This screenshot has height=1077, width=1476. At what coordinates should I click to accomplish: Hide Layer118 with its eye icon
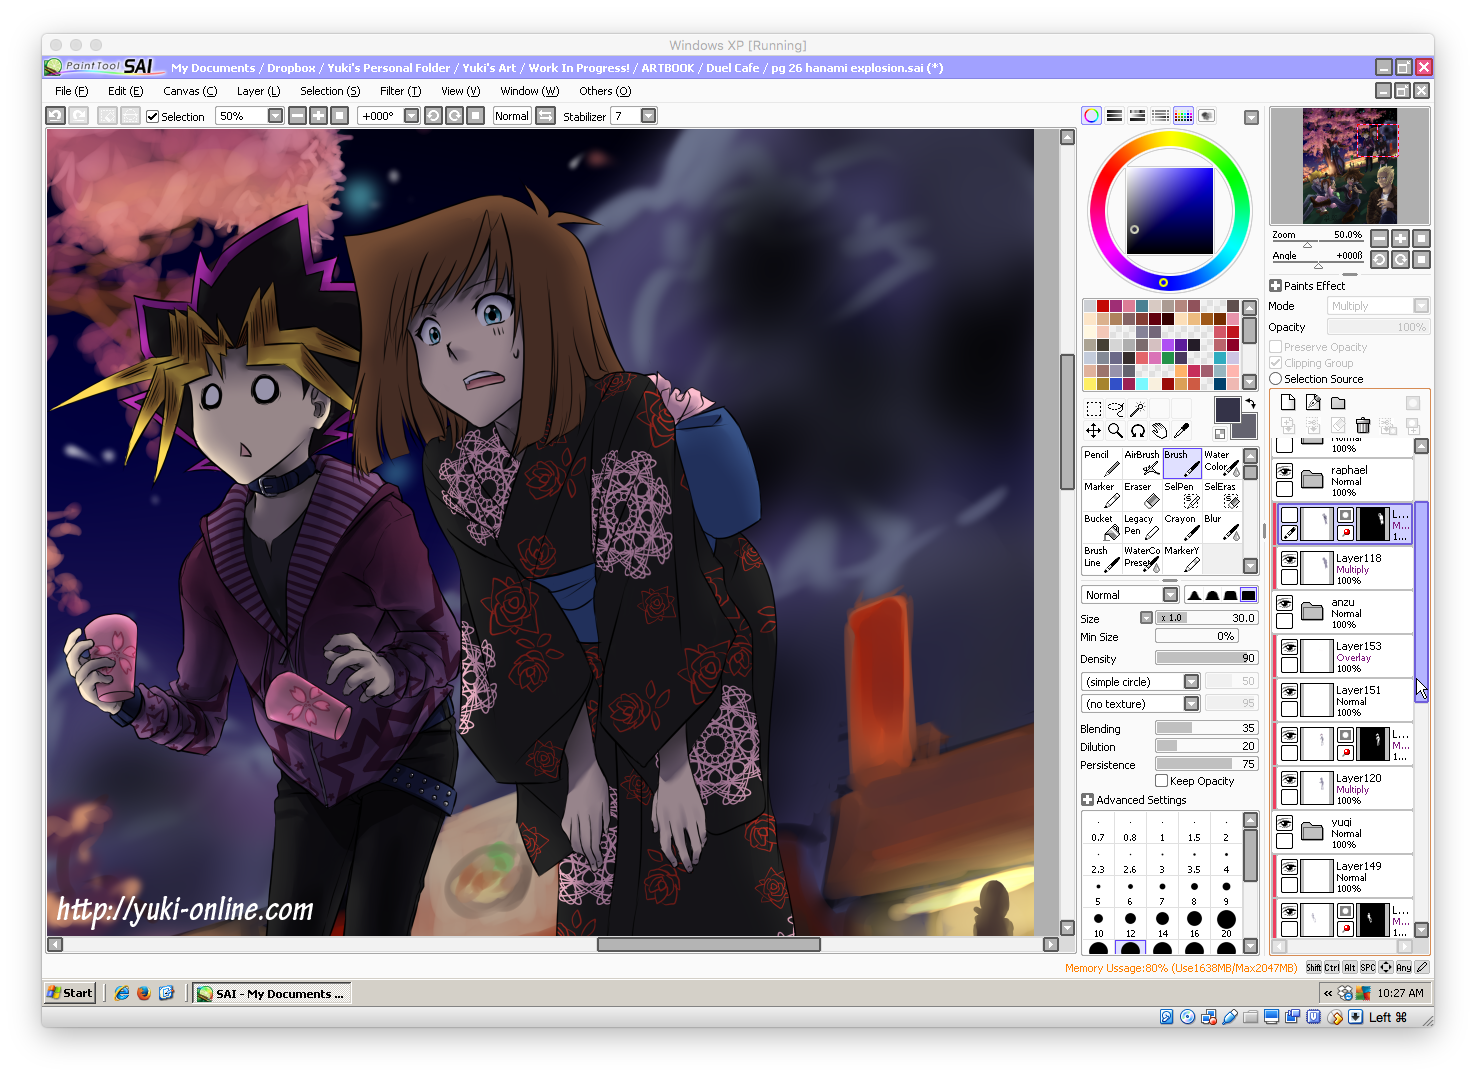click(1289, 560)
